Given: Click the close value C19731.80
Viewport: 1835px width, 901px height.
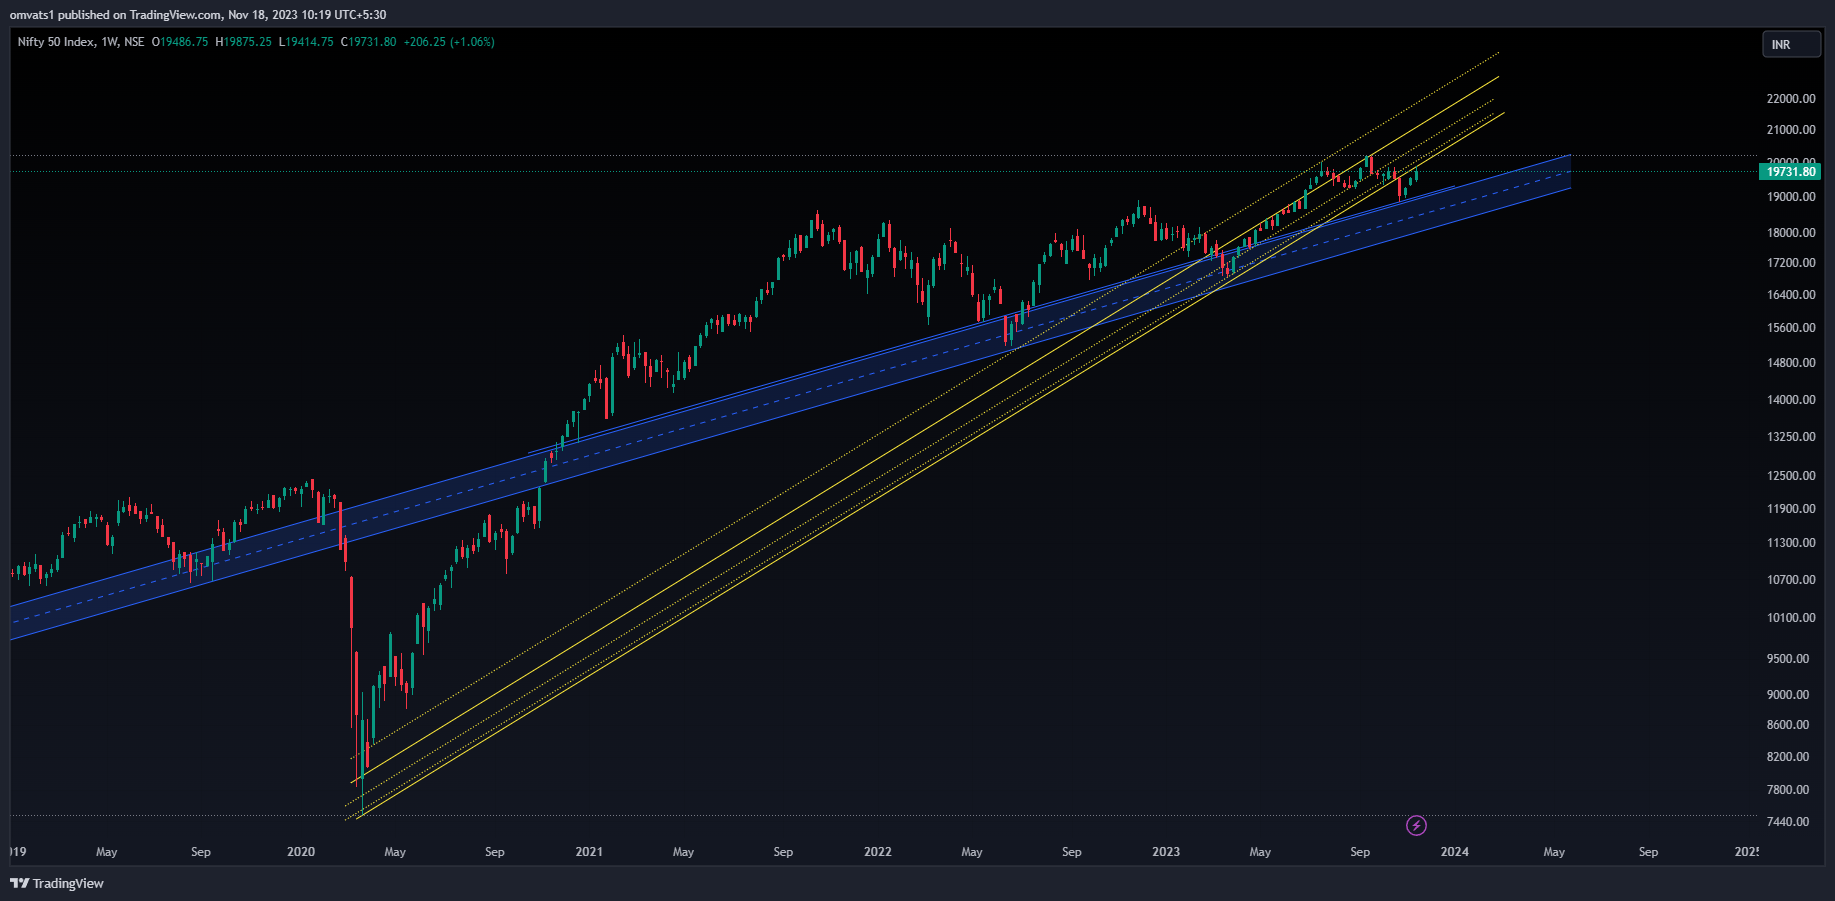Looking at the screenshot, I should (x=368, y=42).
